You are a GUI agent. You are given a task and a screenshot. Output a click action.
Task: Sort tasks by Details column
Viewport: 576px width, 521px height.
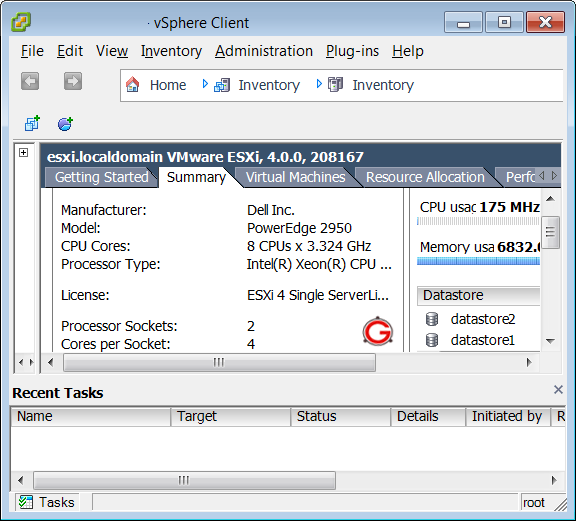click(428, 416)
